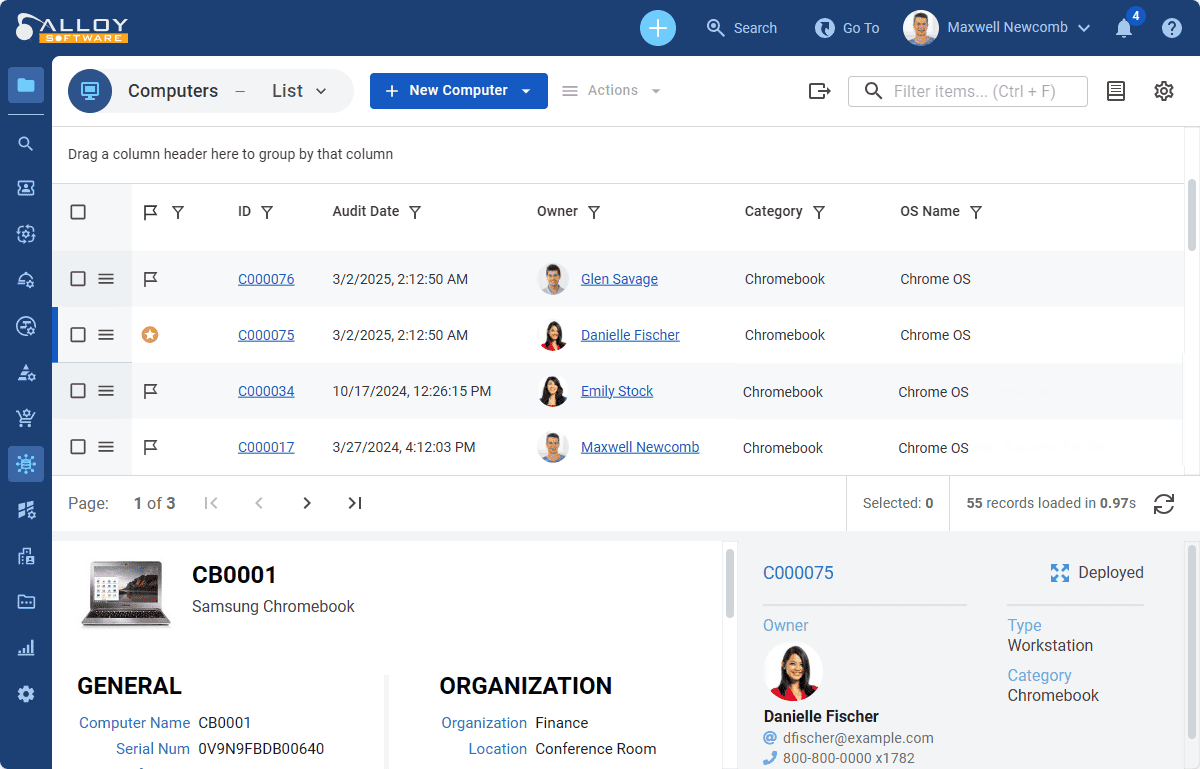Open the Actions menu
Screen dimensions: 1200x769
pyautogui.click(x=612, y=91)
